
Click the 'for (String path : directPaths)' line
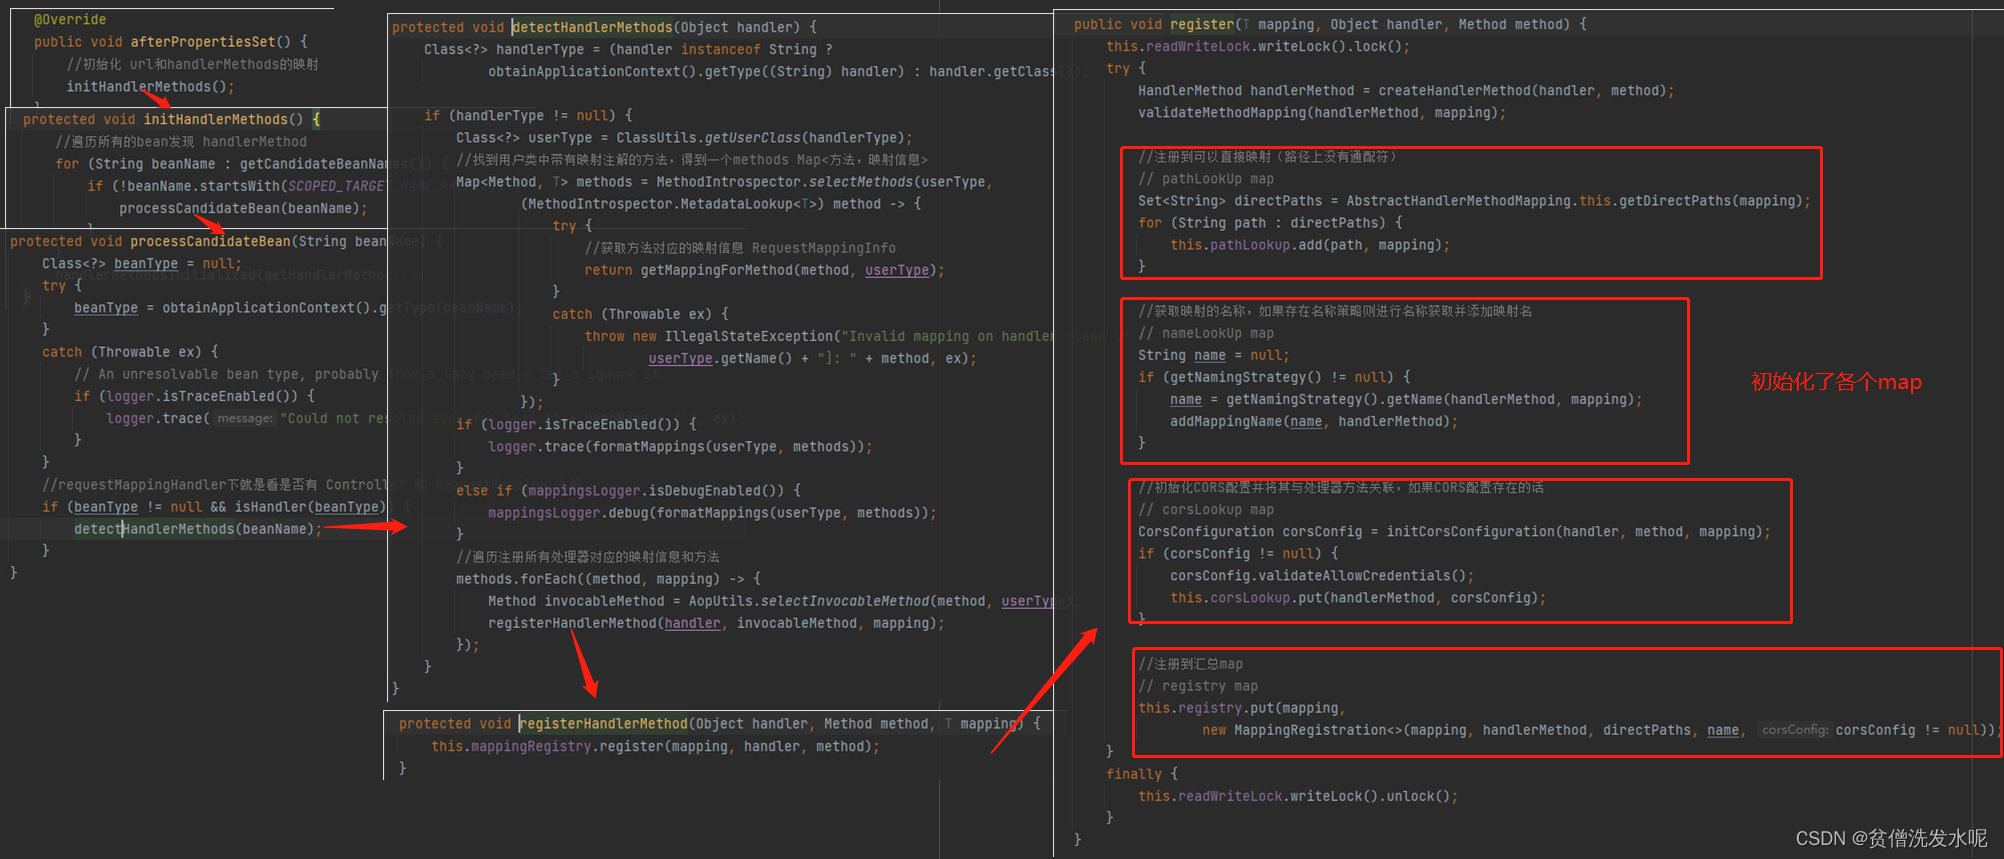pos(1270,223)
